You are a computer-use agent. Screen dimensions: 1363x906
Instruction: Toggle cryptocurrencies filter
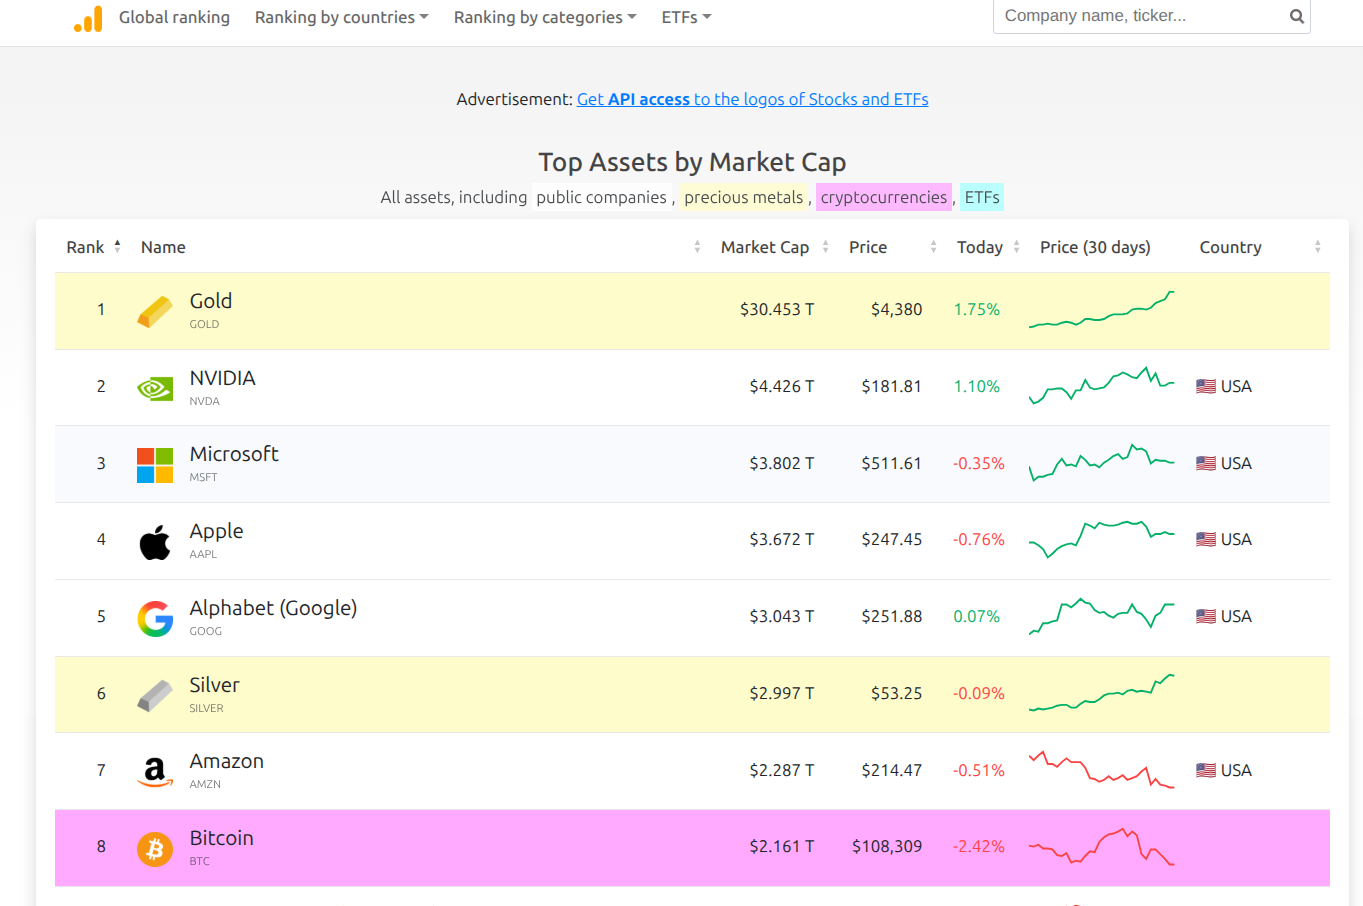(x=884, y=197)
